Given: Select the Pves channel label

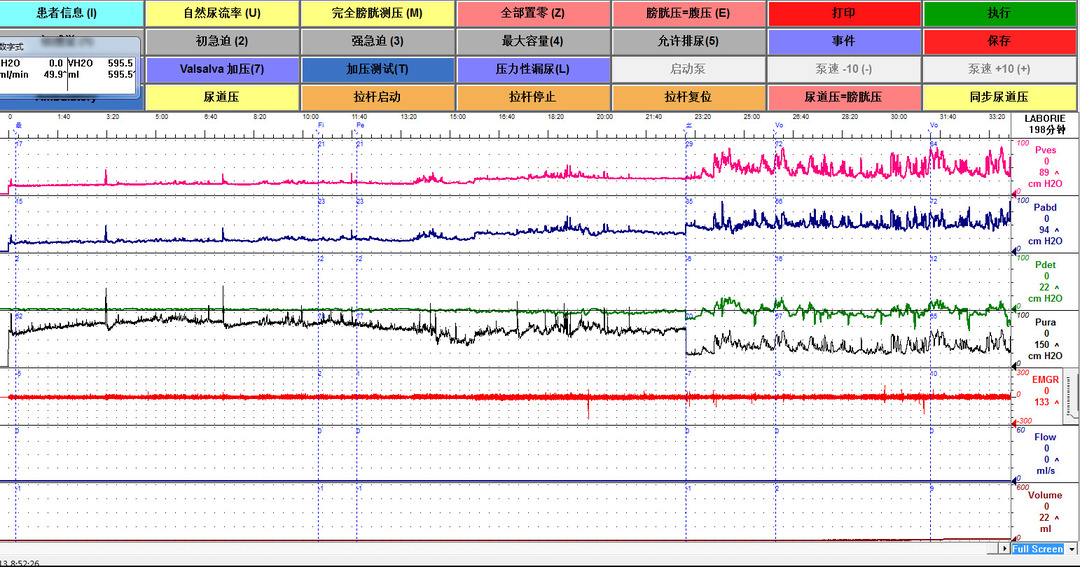Looking at the screenshot, I should (x=1045, y=150).
